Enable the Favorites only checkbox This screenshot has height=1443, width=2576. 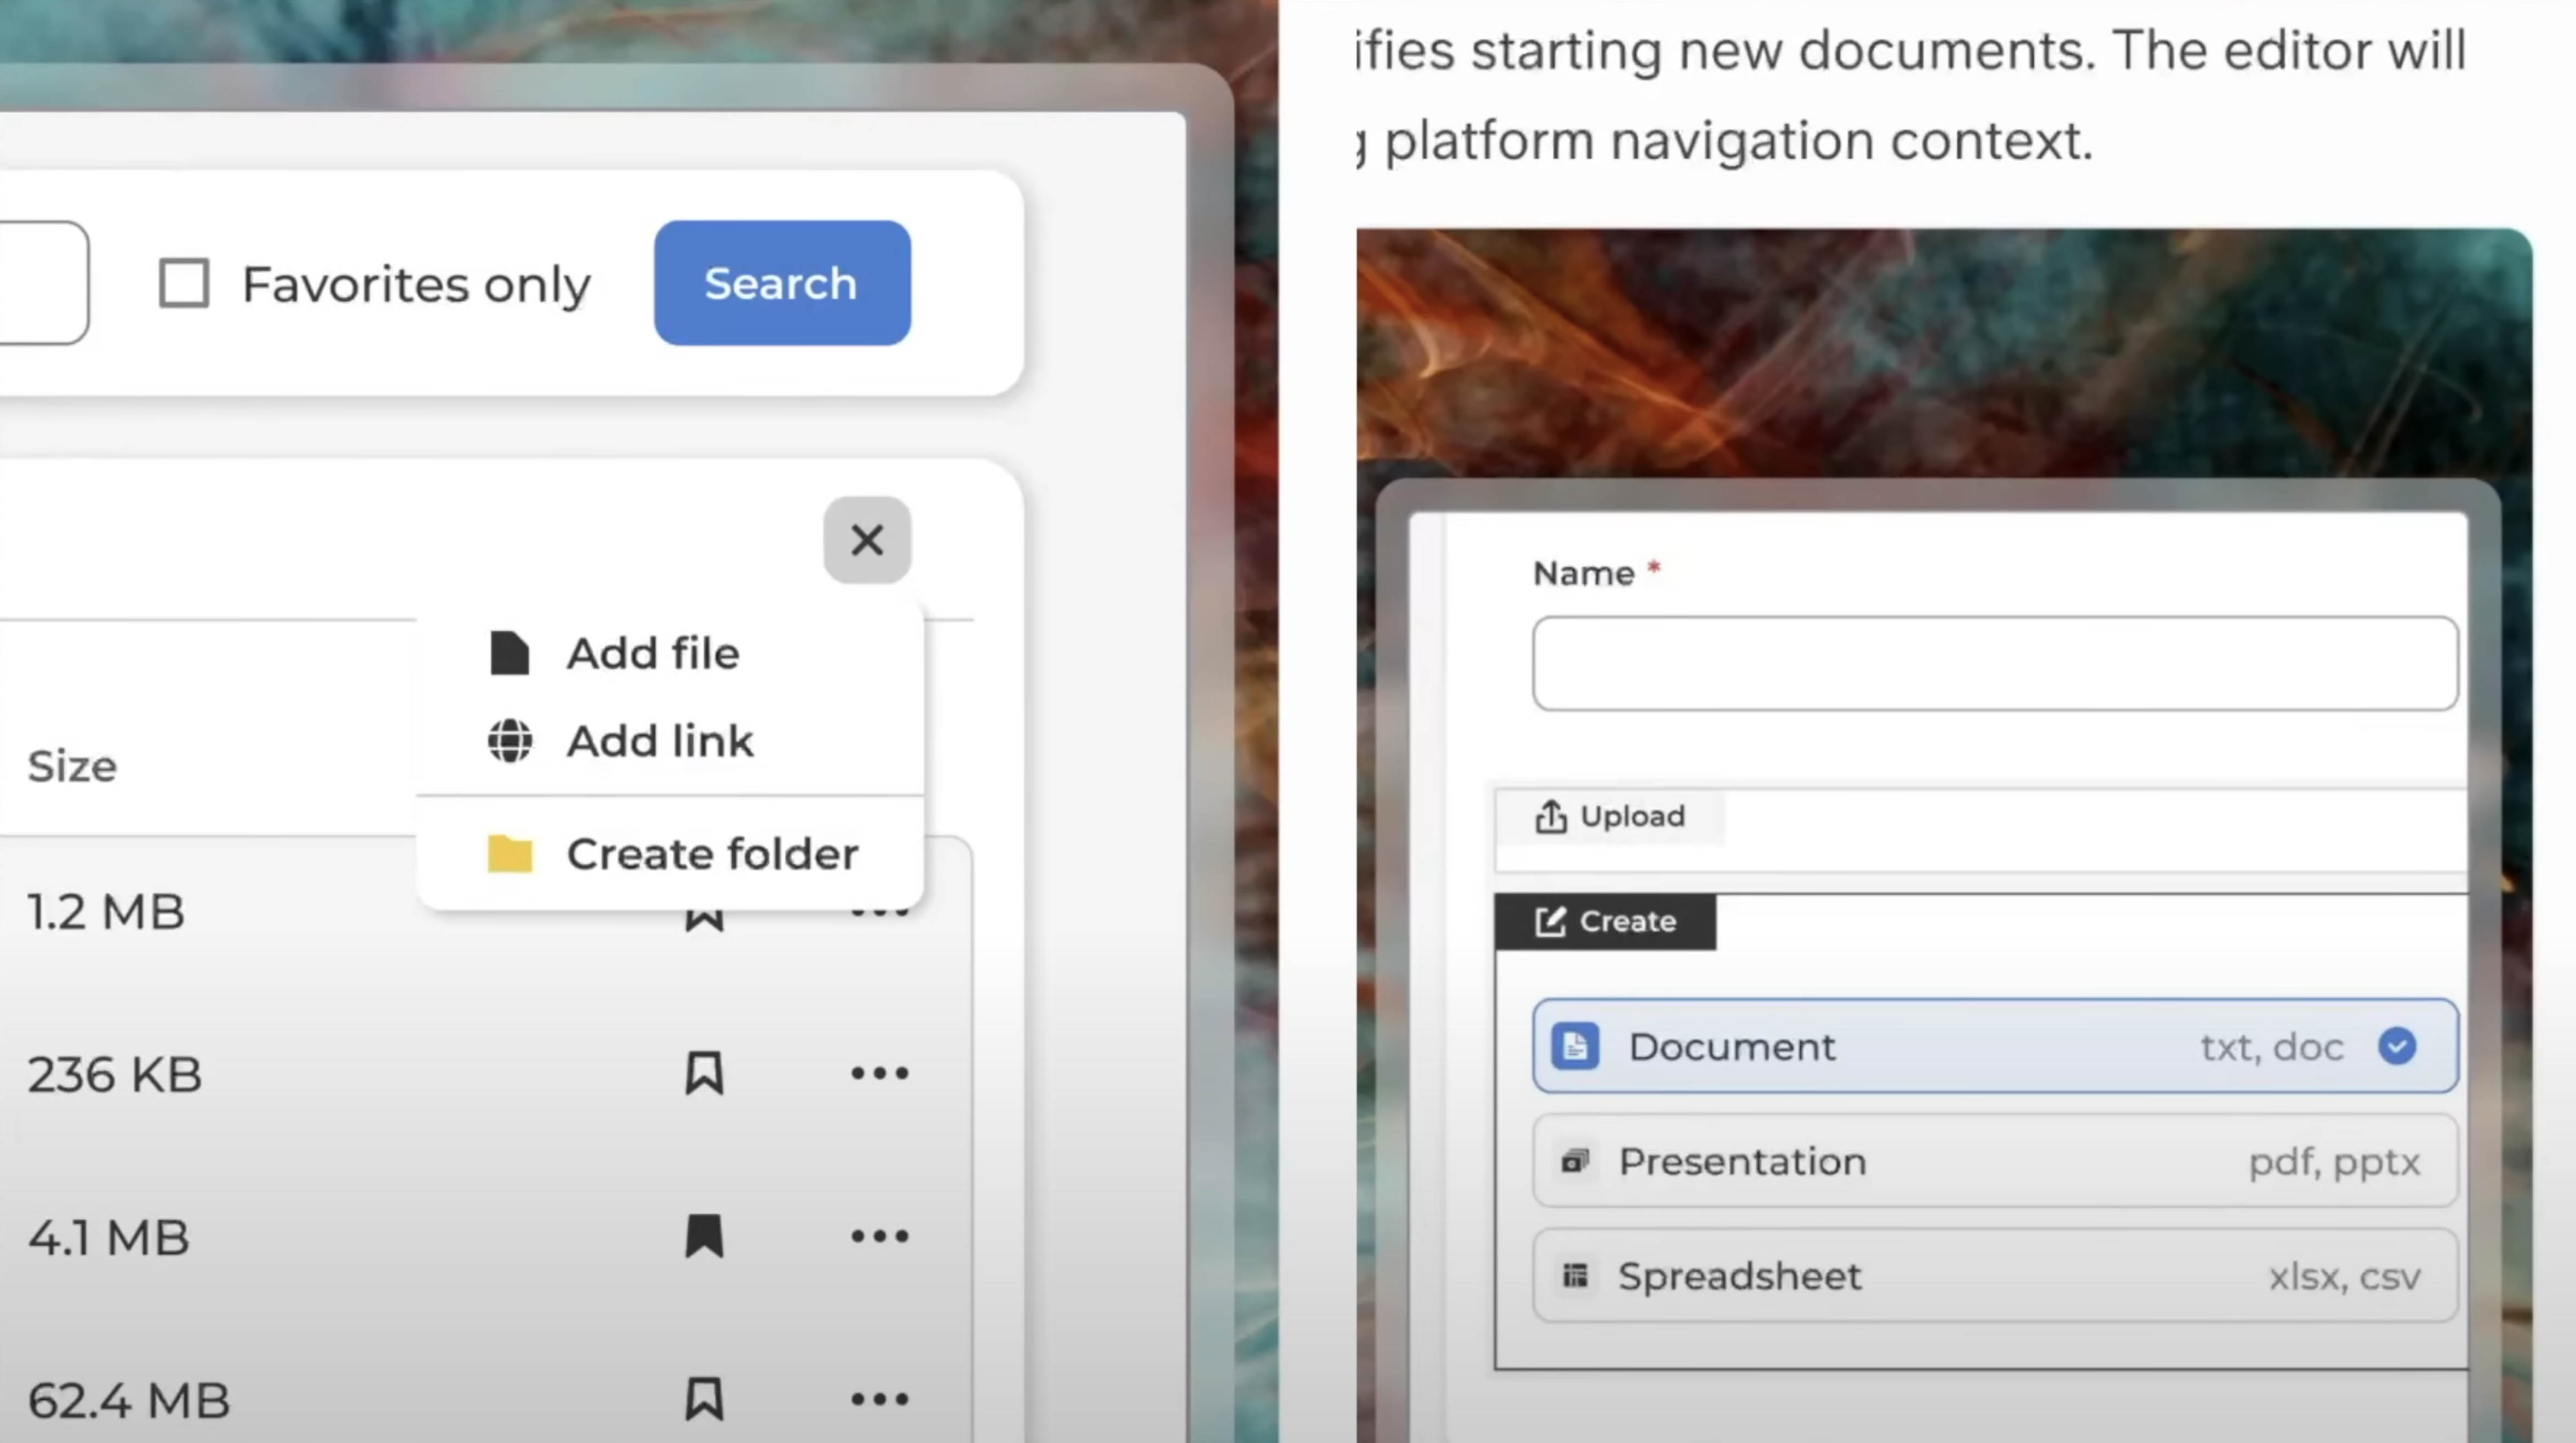click(x=184, y=284)
